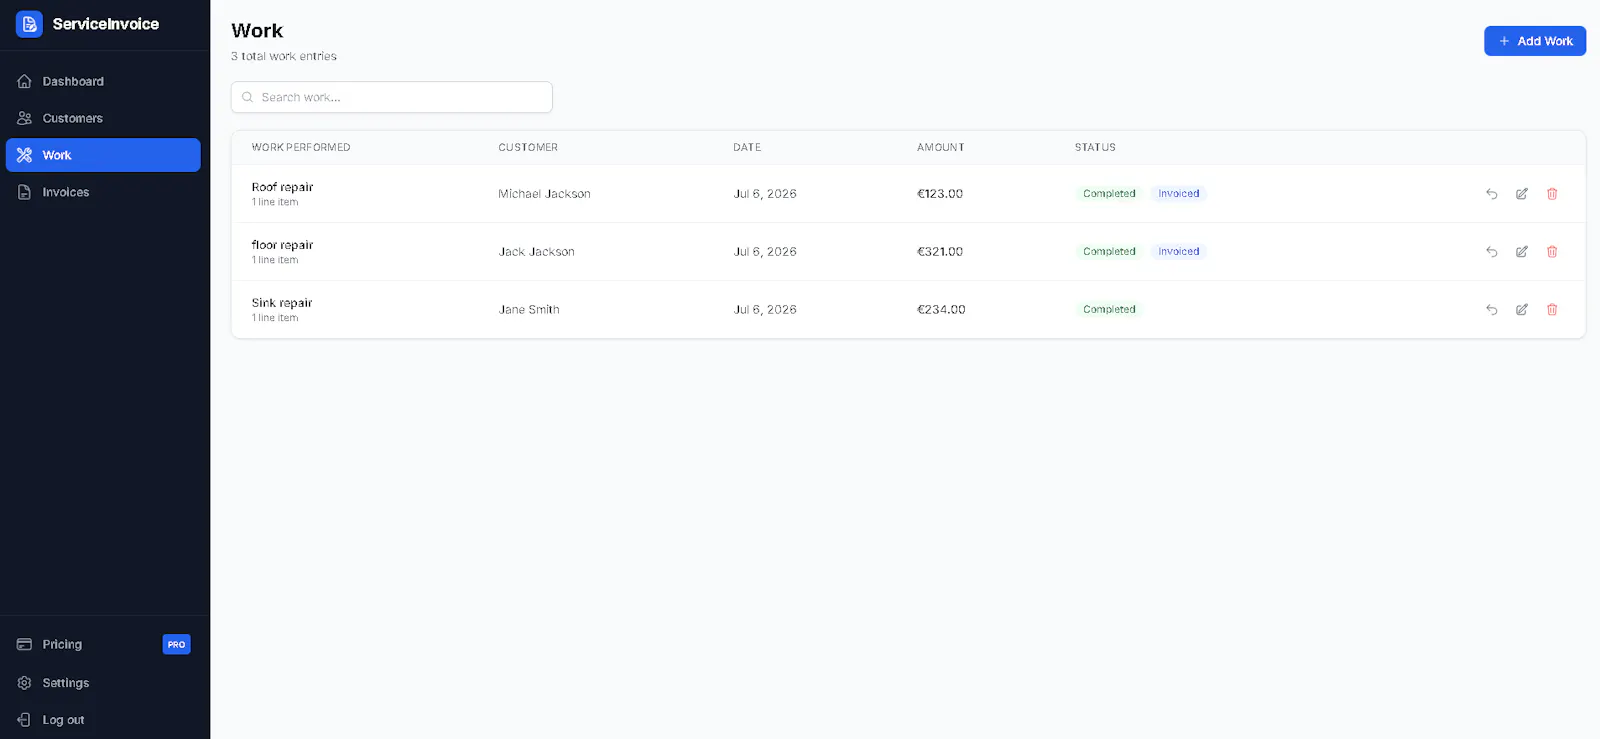Screen dimensions: 1600x739
Task: Go to the Customers section
Action: point(103,118)
